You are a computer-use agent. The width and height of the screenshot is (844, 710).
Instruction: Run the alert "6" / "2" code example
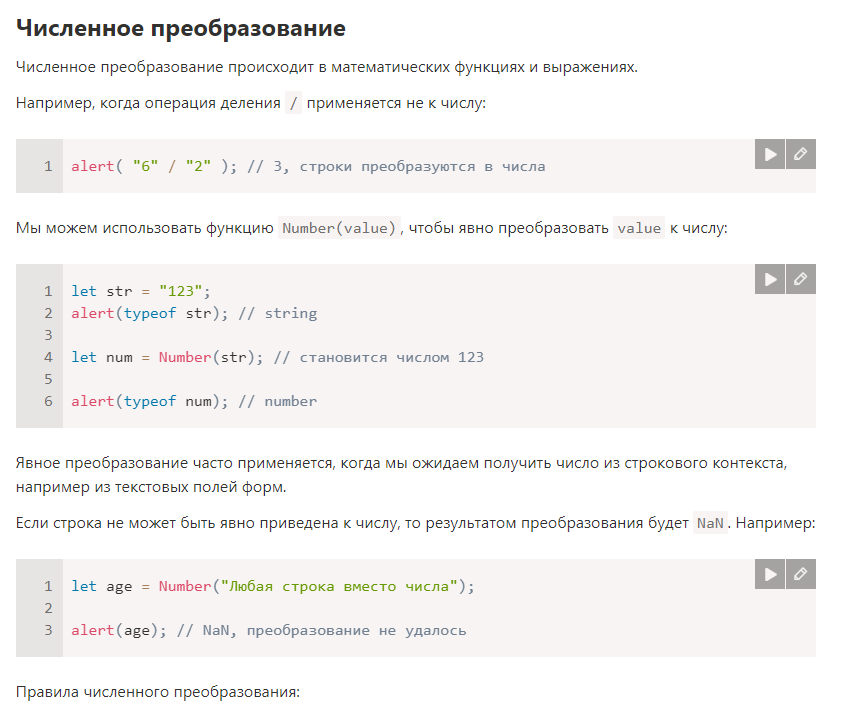click(x=770, y=154)
